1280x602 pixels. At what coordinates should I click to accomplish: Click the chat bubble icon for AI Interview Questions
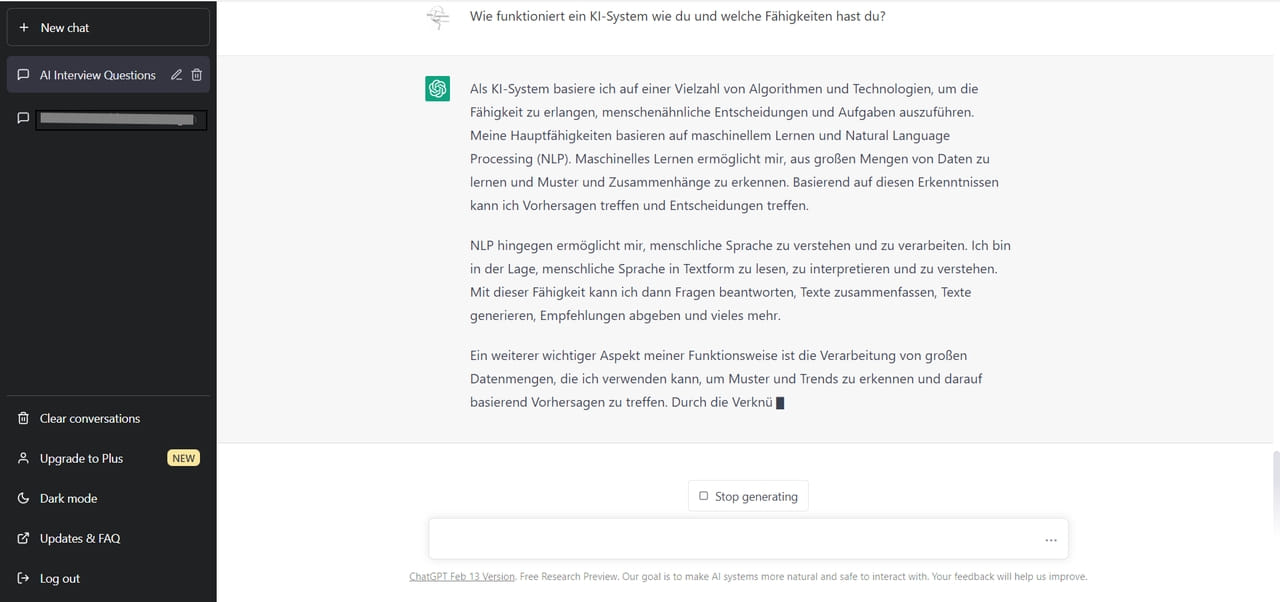tap(24, 75)
